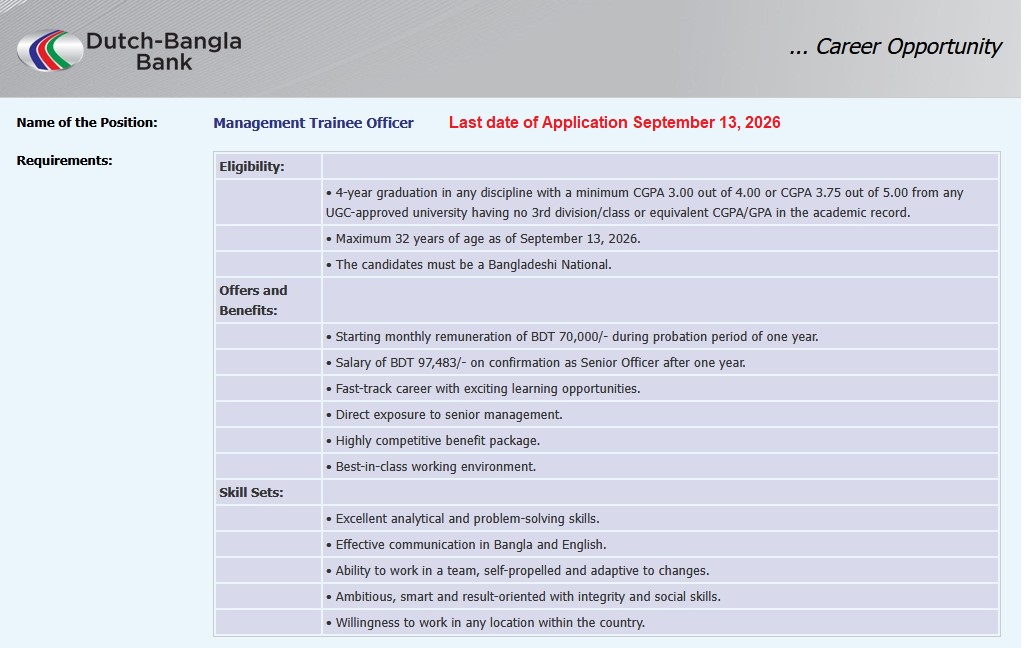Click the Direct exposure to senior management row

point(660,414)
